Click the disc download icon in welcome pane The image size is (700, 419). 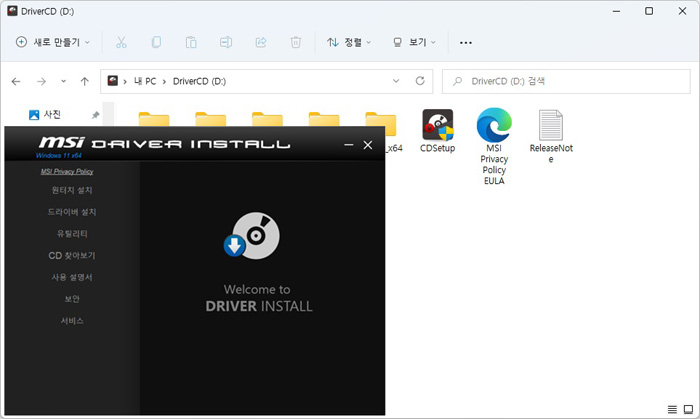[x=252, y=235]
